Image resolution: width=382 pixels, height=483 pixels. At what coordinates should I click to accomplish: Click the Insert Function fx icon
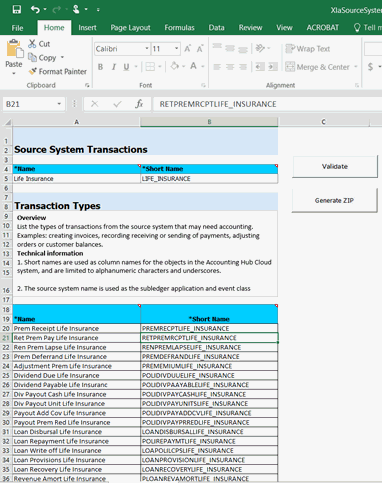(x=139, y=104)
